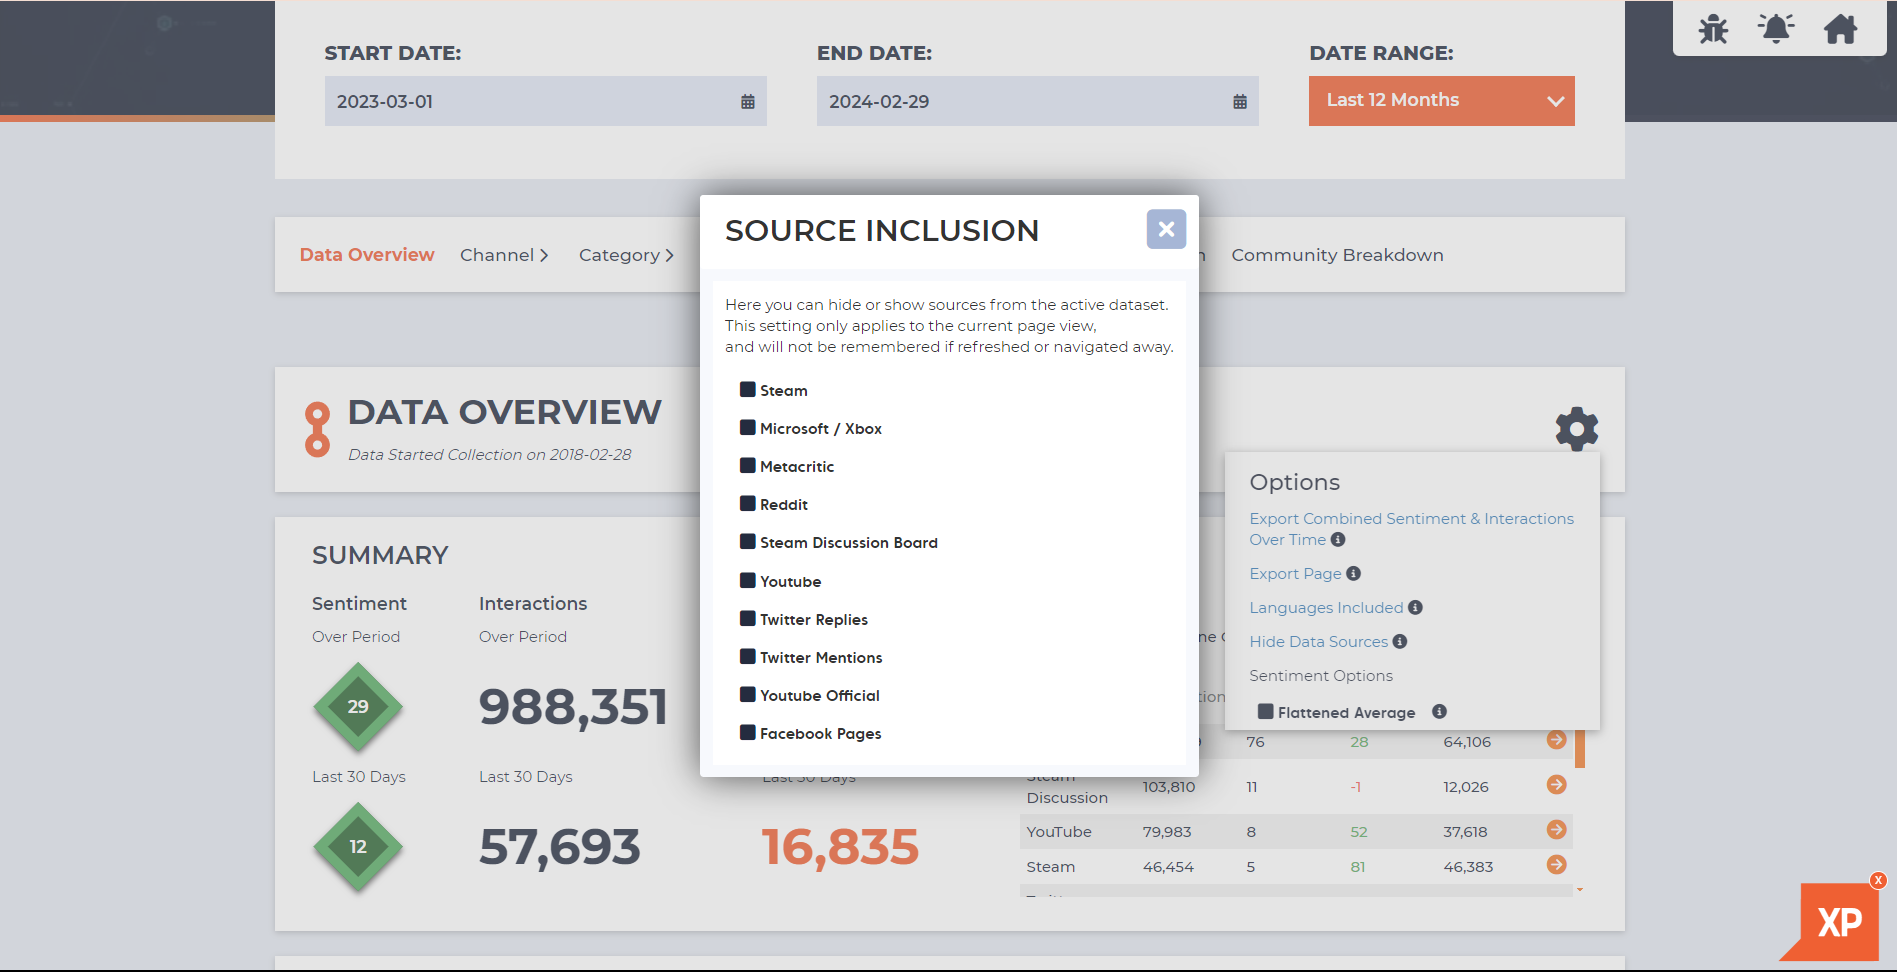The height and width of the screenshot is (972, 1897).
Task: Toggle the Metacritic source checkbox
Action: [x=747, y=465]
